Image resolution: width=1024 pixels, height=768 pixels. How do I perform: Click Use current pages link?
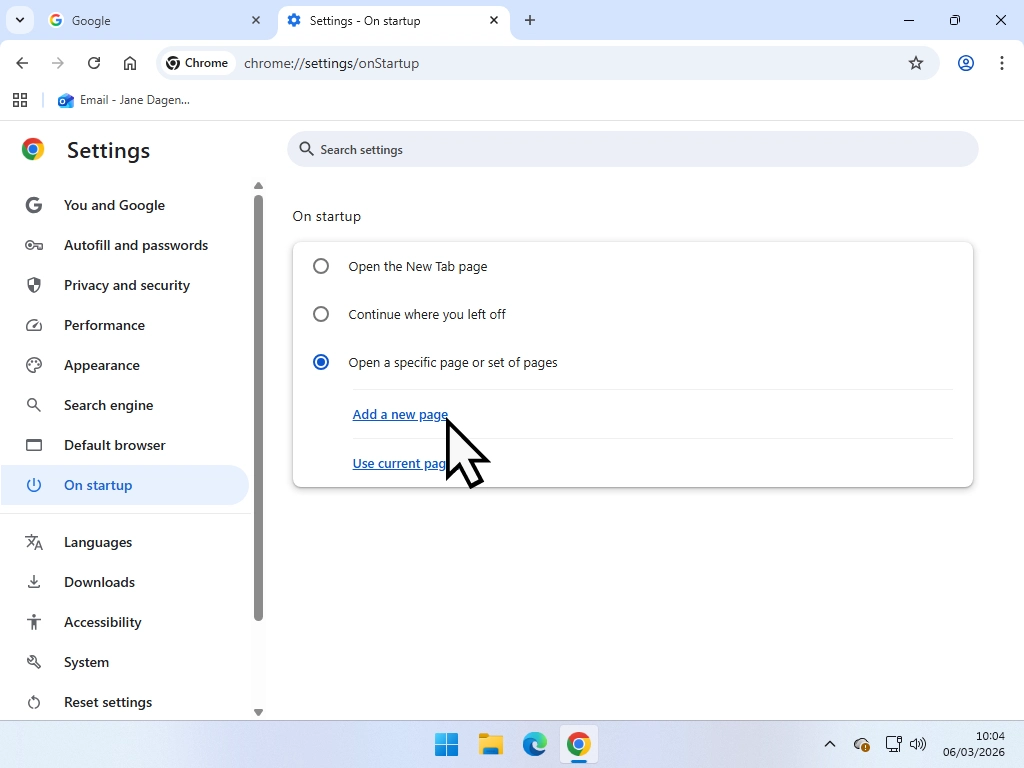coord(399,463)
